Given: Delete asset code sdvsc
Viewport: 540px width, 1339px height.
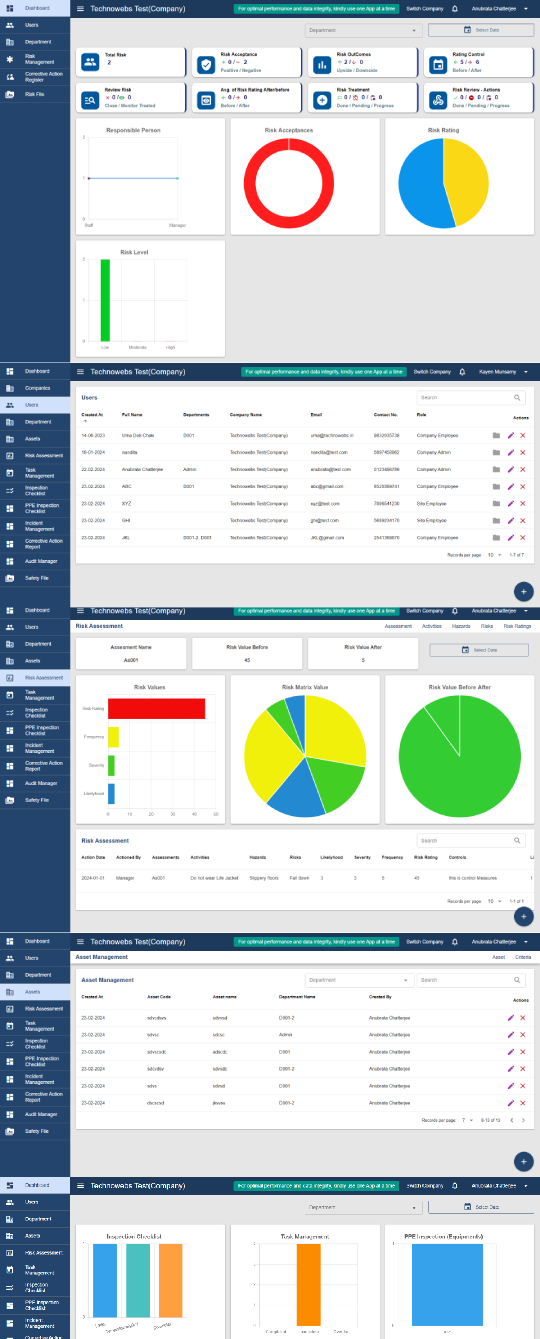Looking at the screenshot, I should coord(522,1035).
